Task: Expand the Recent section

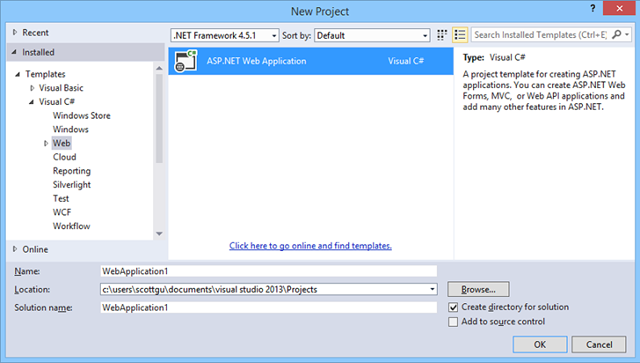Action: click(x=15, y=32)
